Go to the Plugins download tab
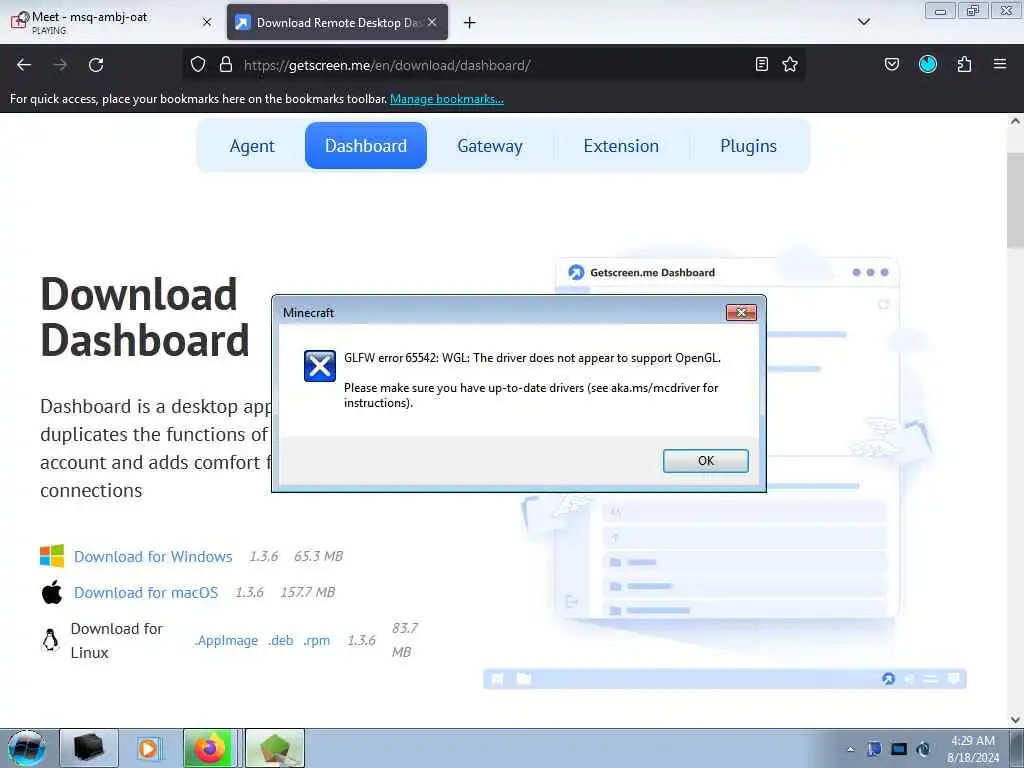The width and height of the screenshot is (1024, 768). click(x=748, y=146)
